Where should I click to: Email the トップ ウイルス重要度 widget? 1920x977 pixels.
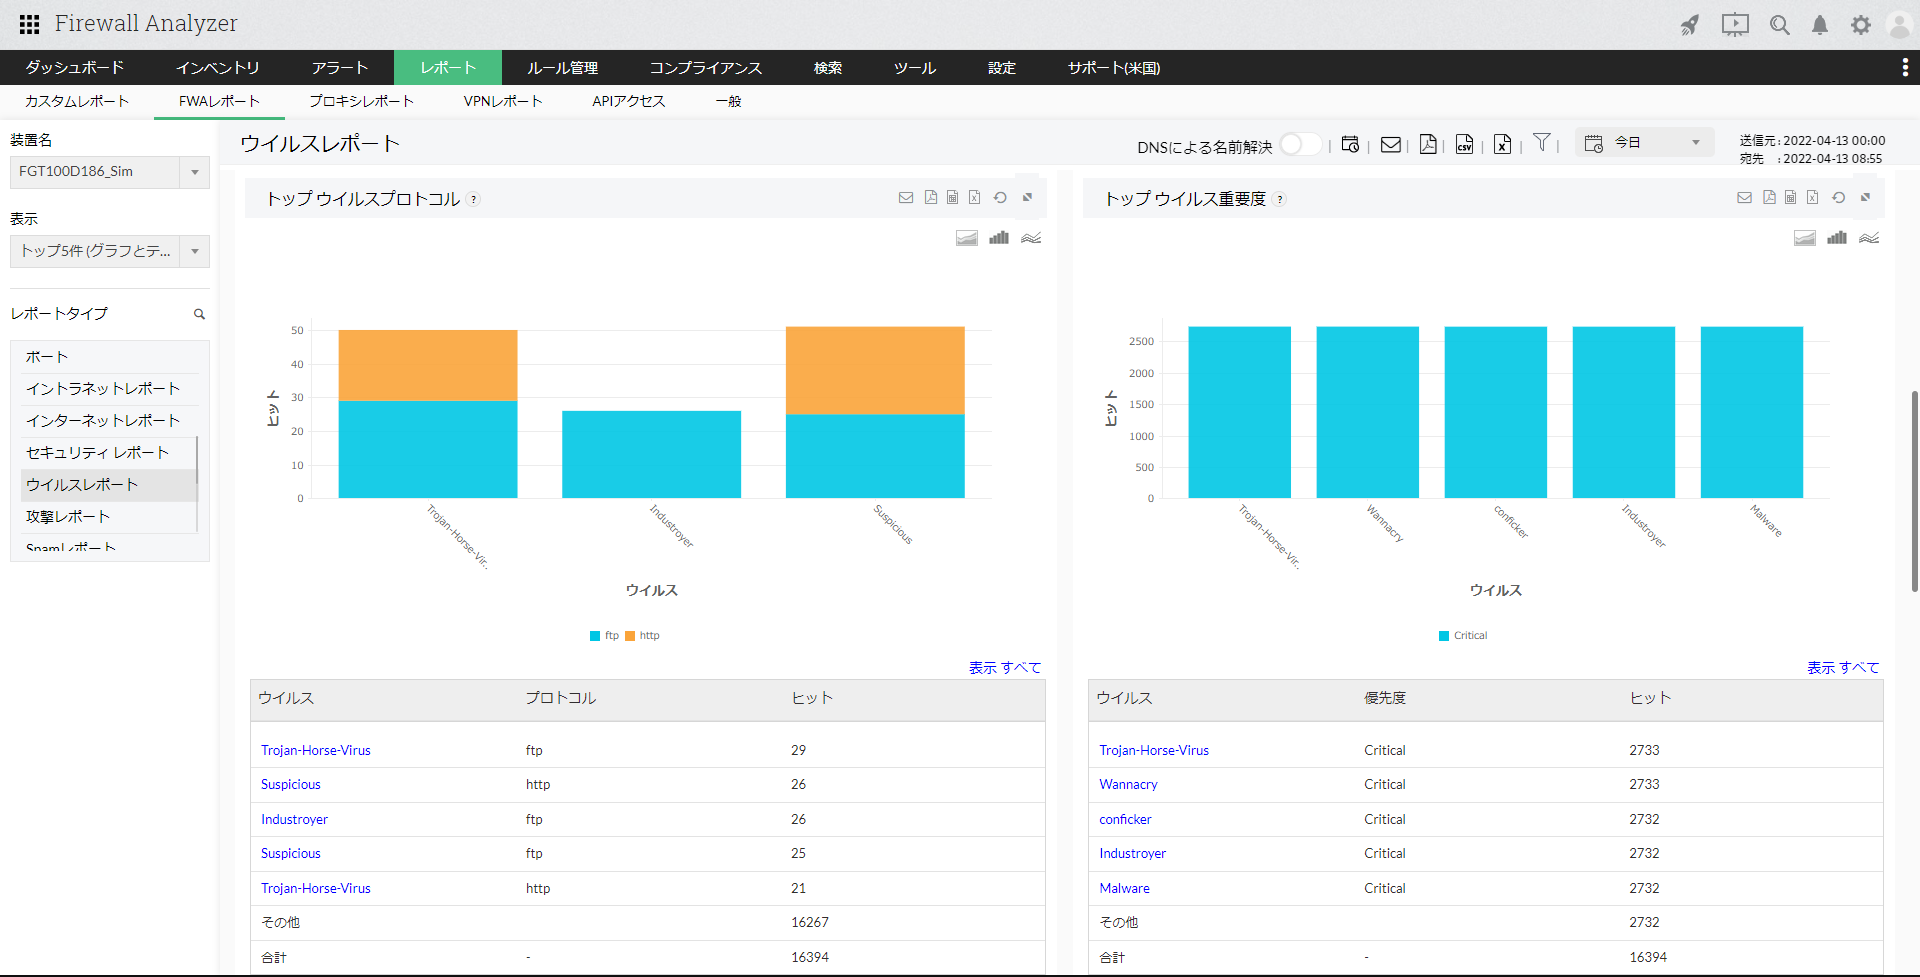pyautogui.click(x=1744, y=198)
